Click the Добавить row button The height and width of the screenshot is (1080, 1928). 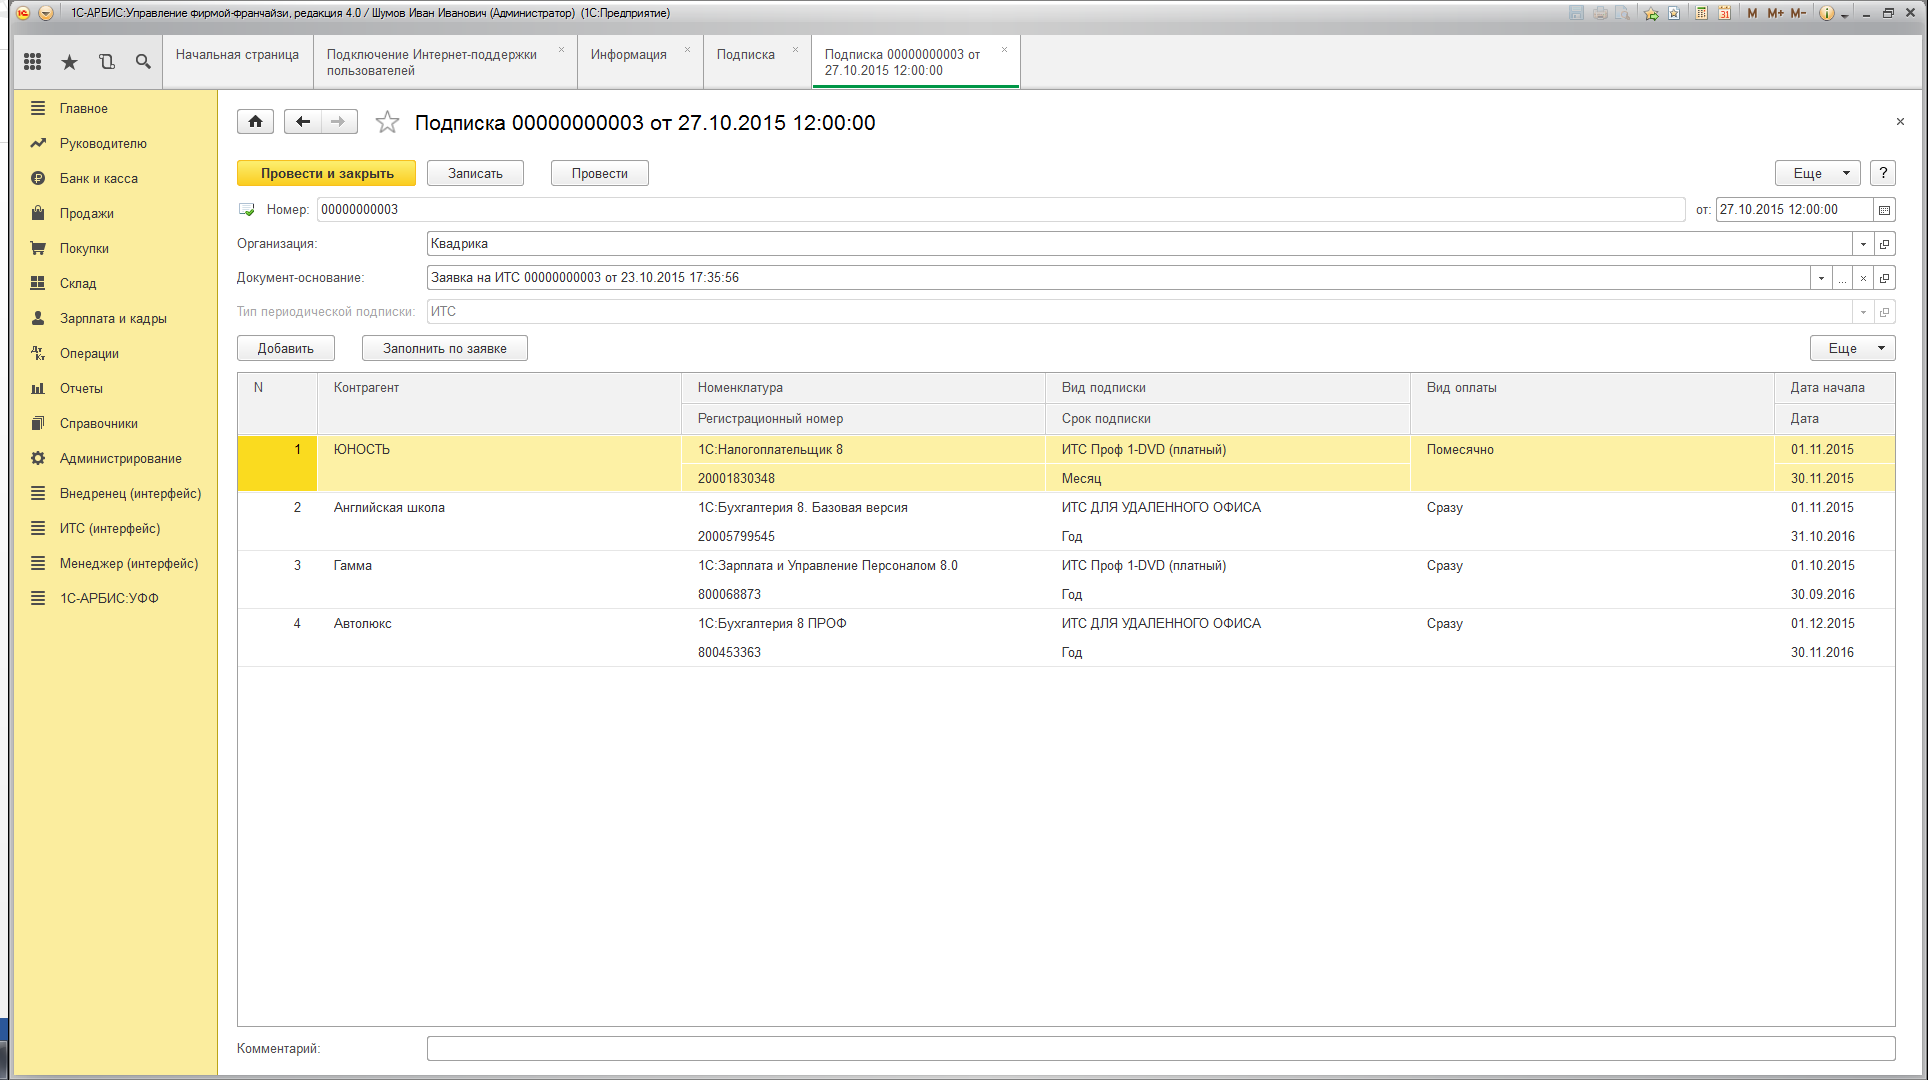coord(286,348)
